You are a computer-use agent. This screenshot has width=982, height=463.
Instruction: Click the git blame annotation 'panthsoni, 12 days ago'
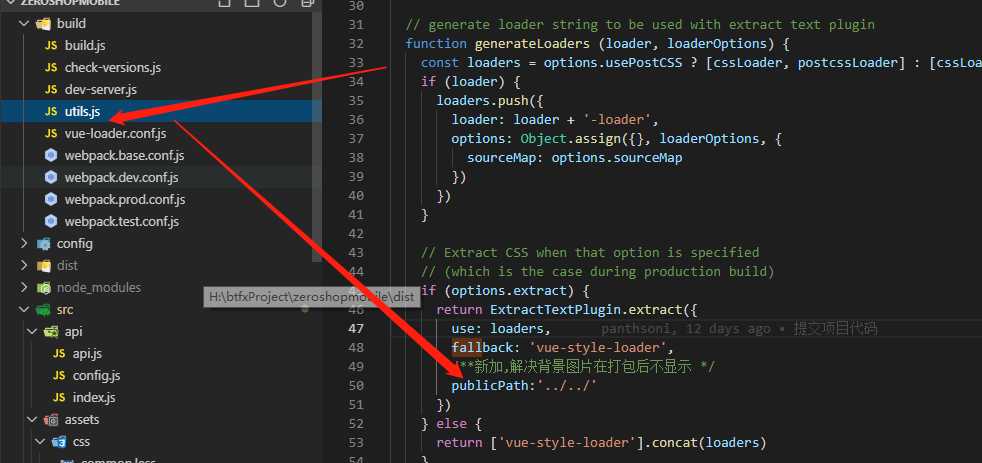pos(685,328)
